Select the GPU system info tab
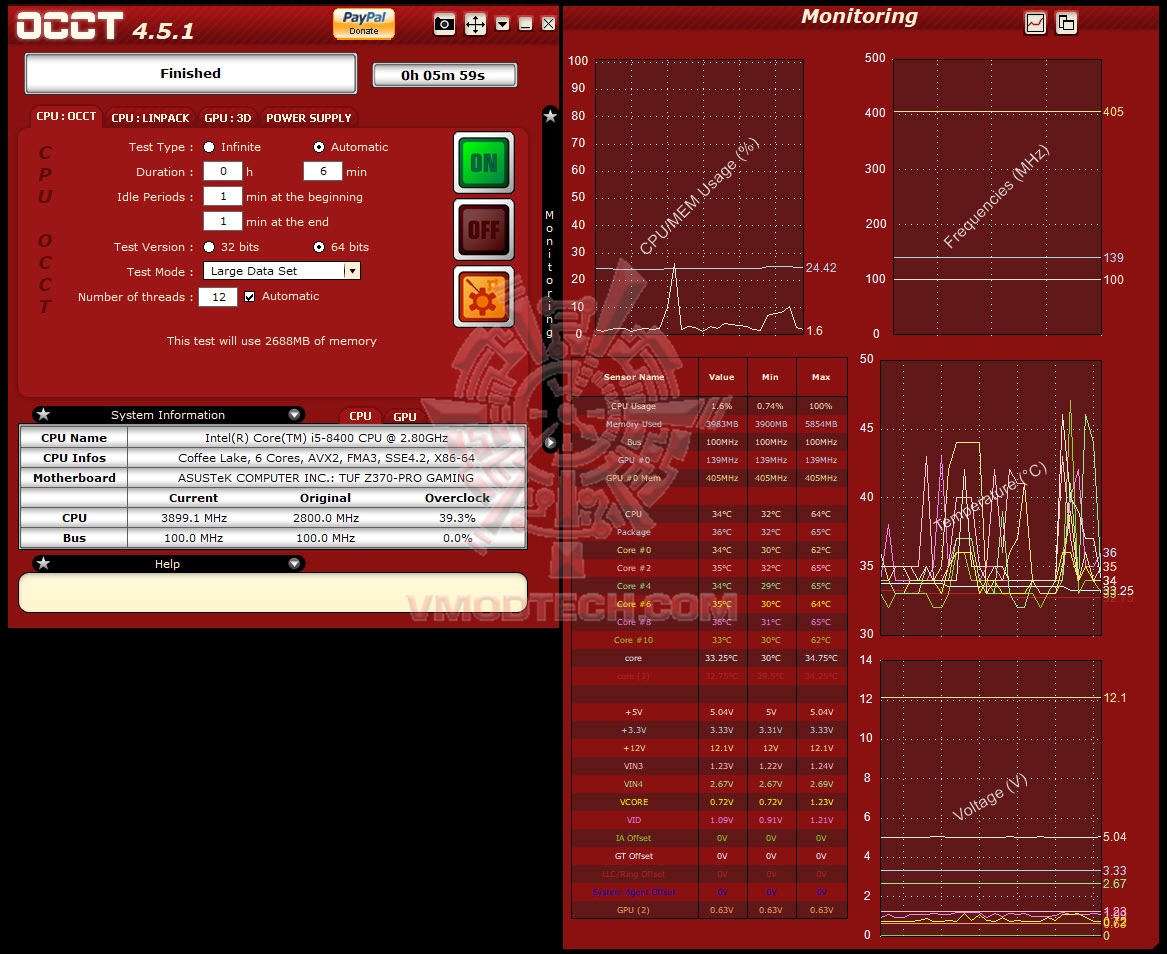The image size is (1167, 954). 405,417
